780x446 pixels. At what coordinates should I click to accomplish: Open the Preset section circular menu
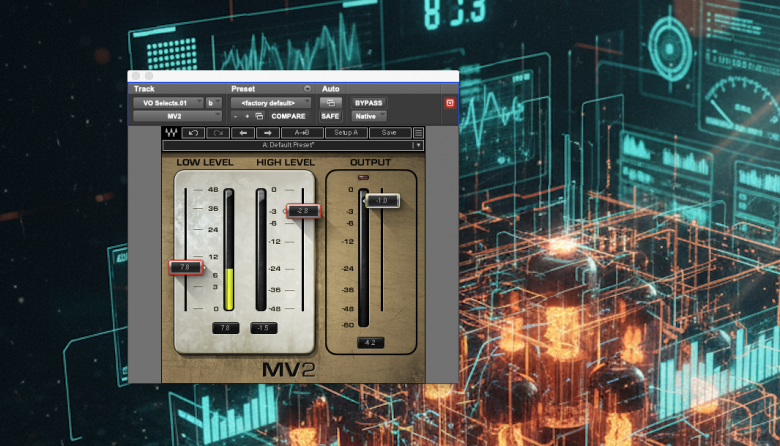point(307,89)
